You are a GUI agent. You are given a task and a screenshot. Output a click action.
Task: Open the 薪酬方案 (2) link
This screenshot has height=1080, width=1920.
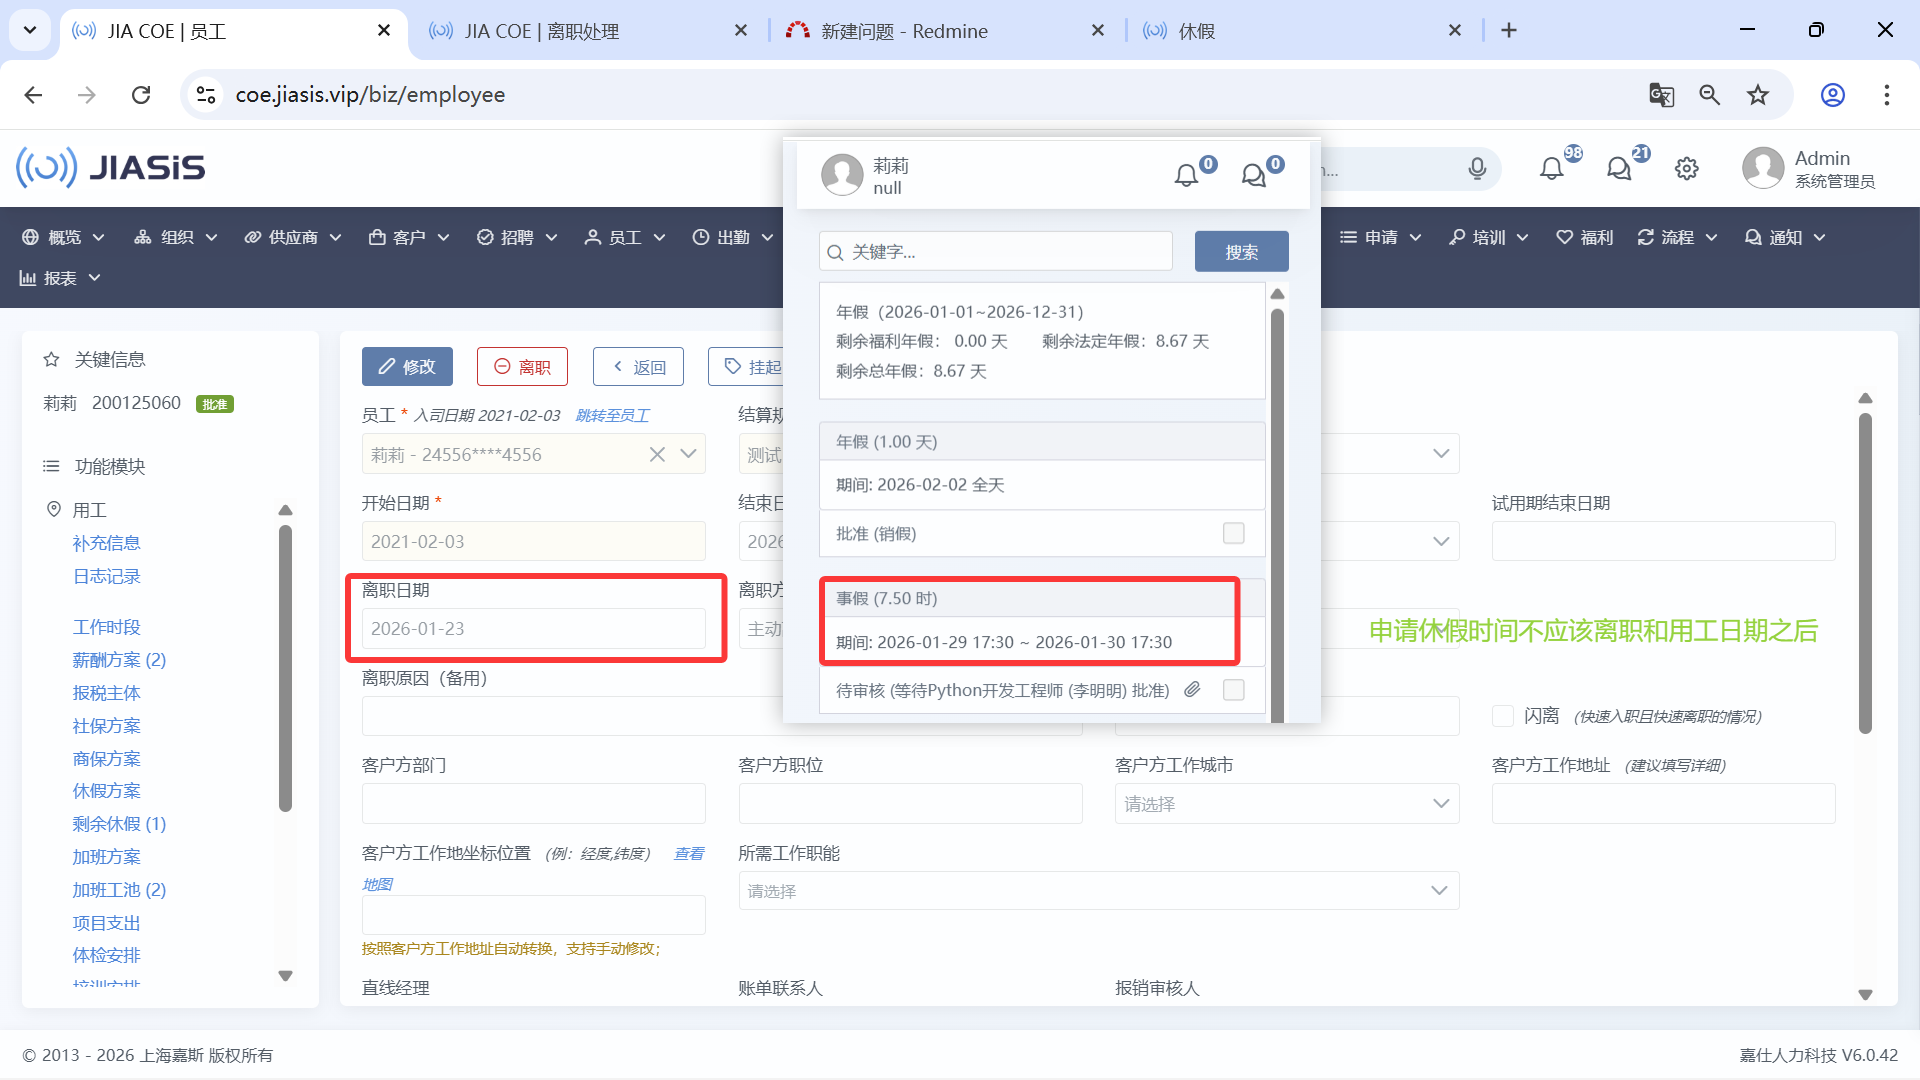(119, 660)
